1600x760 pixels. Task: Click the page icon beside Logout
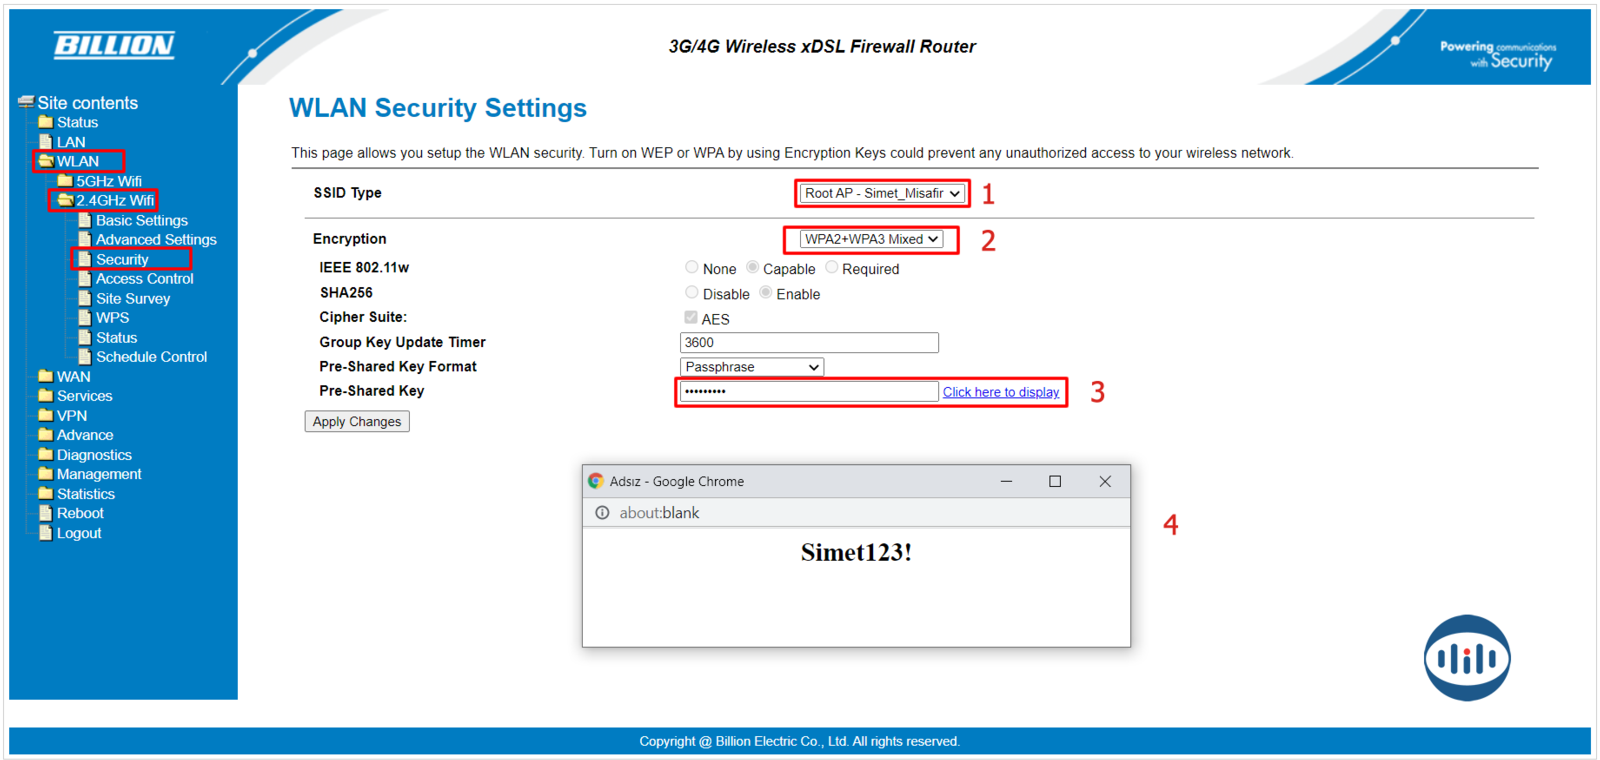[x=45, y=533]
